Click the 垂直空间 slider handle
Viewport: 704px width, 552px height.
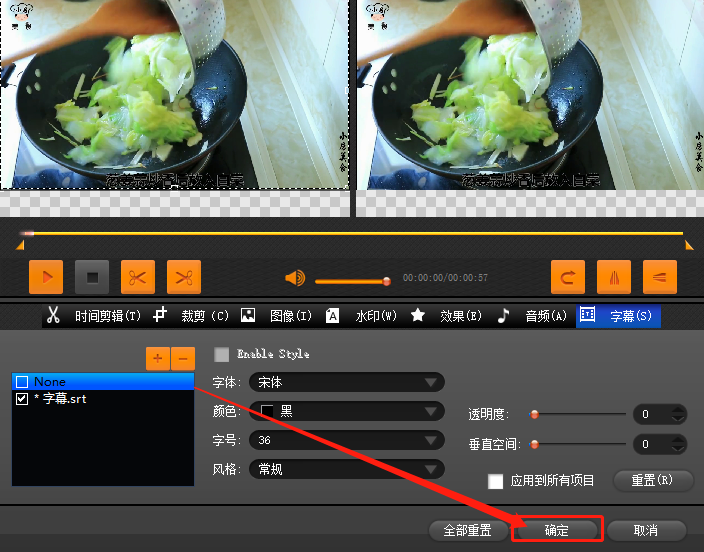pos(534,444)
